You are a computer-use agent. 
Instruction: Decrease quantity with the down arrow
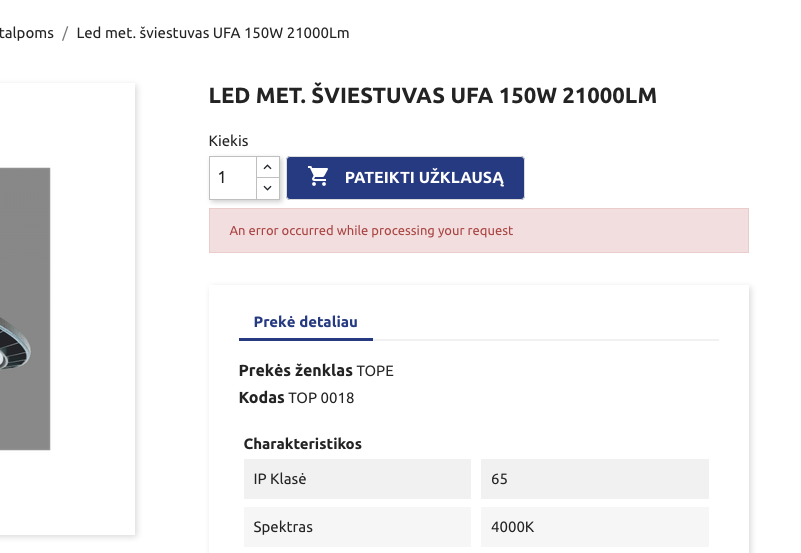click(x=268, y=188)
